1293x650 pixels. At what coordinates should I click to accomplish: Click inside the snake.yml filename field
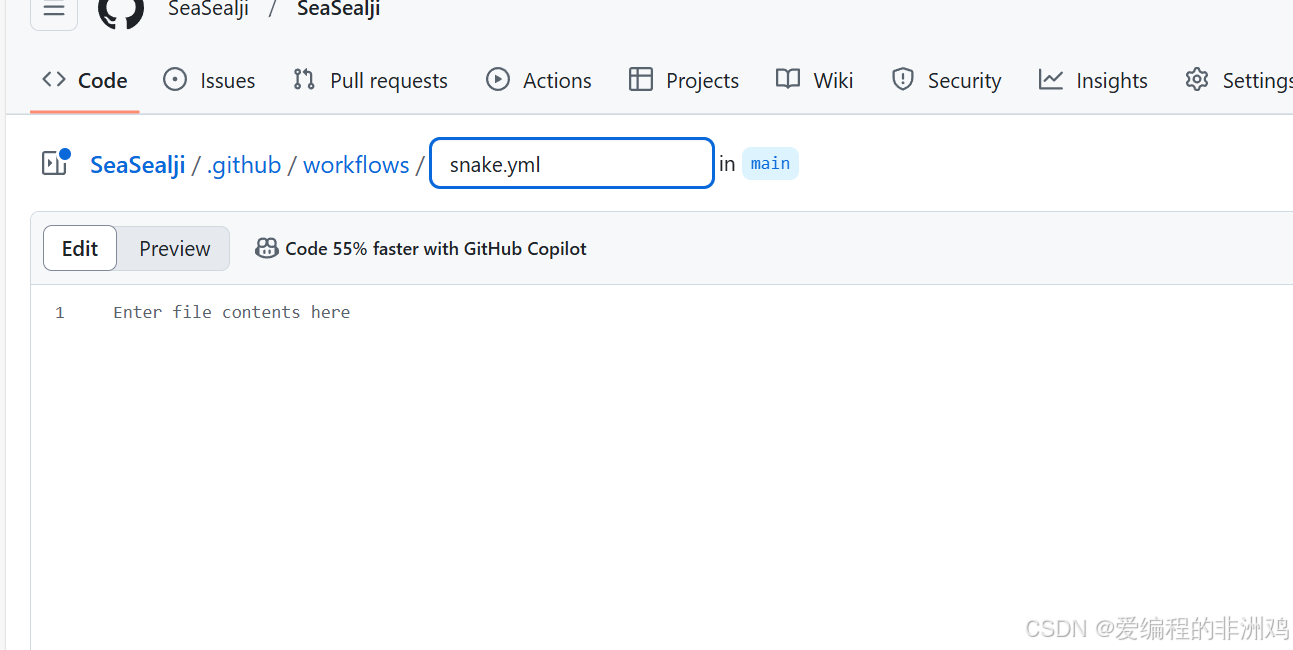click(x=570, y=164)
